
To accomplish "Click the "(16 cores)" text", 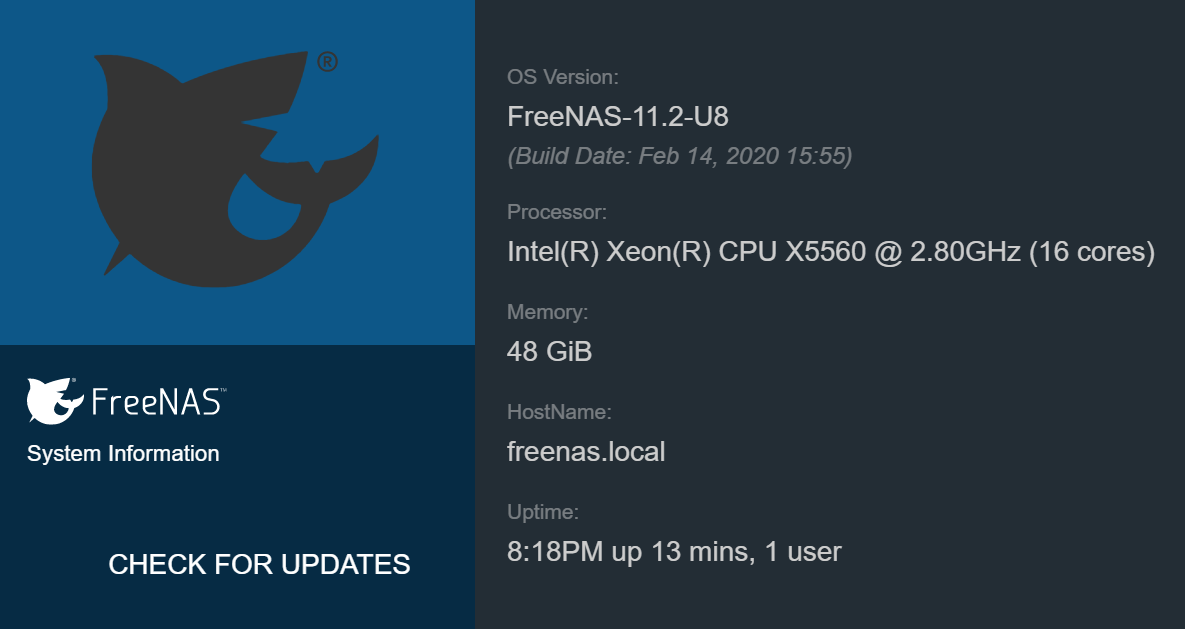I will pos(1093,252).
